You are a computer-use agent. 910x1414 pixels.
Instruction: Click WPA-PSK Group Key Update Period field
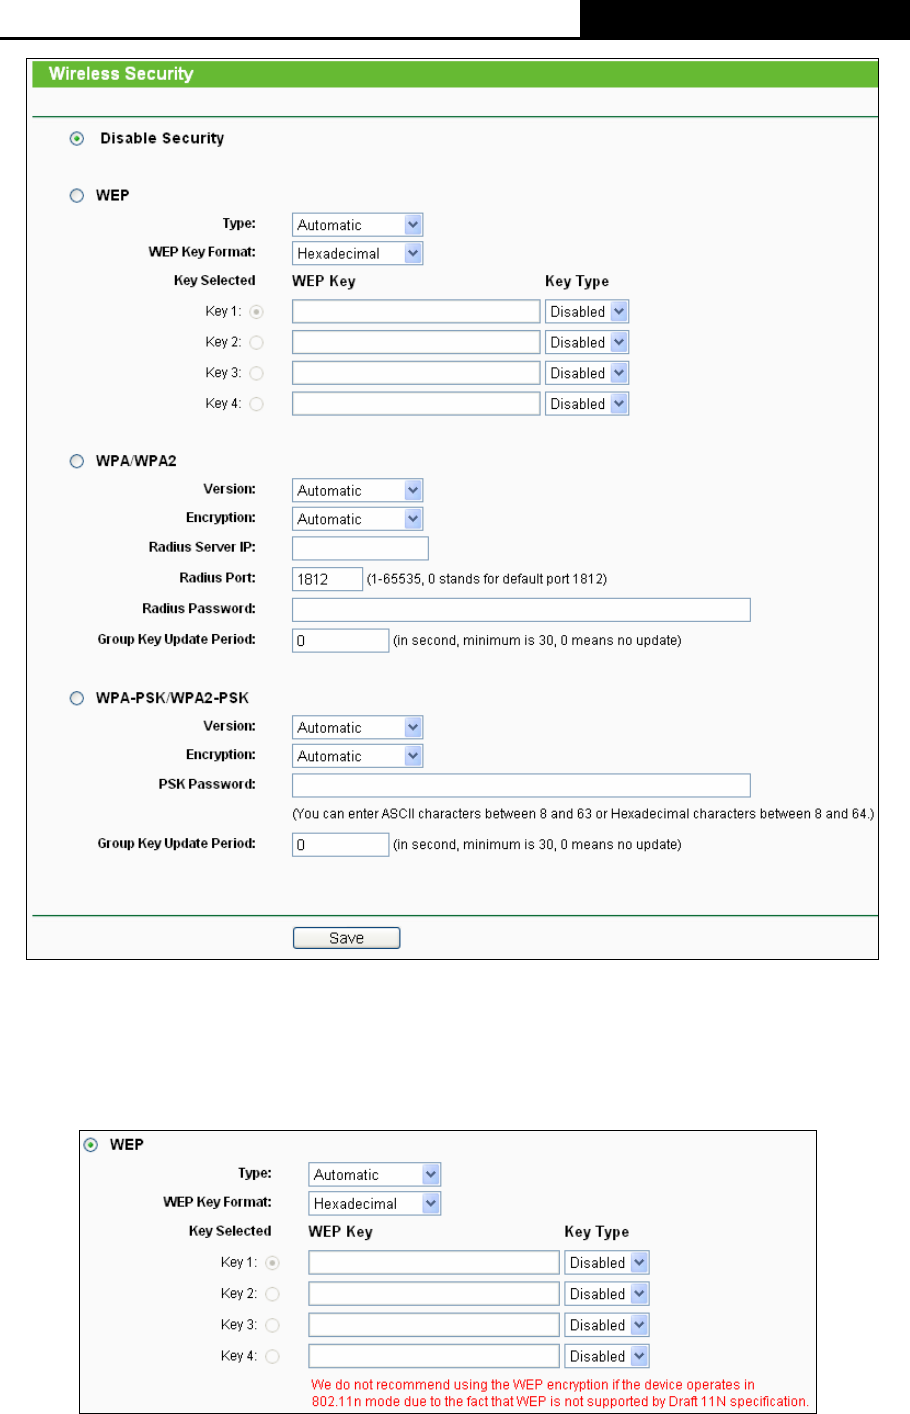(340, 845)
